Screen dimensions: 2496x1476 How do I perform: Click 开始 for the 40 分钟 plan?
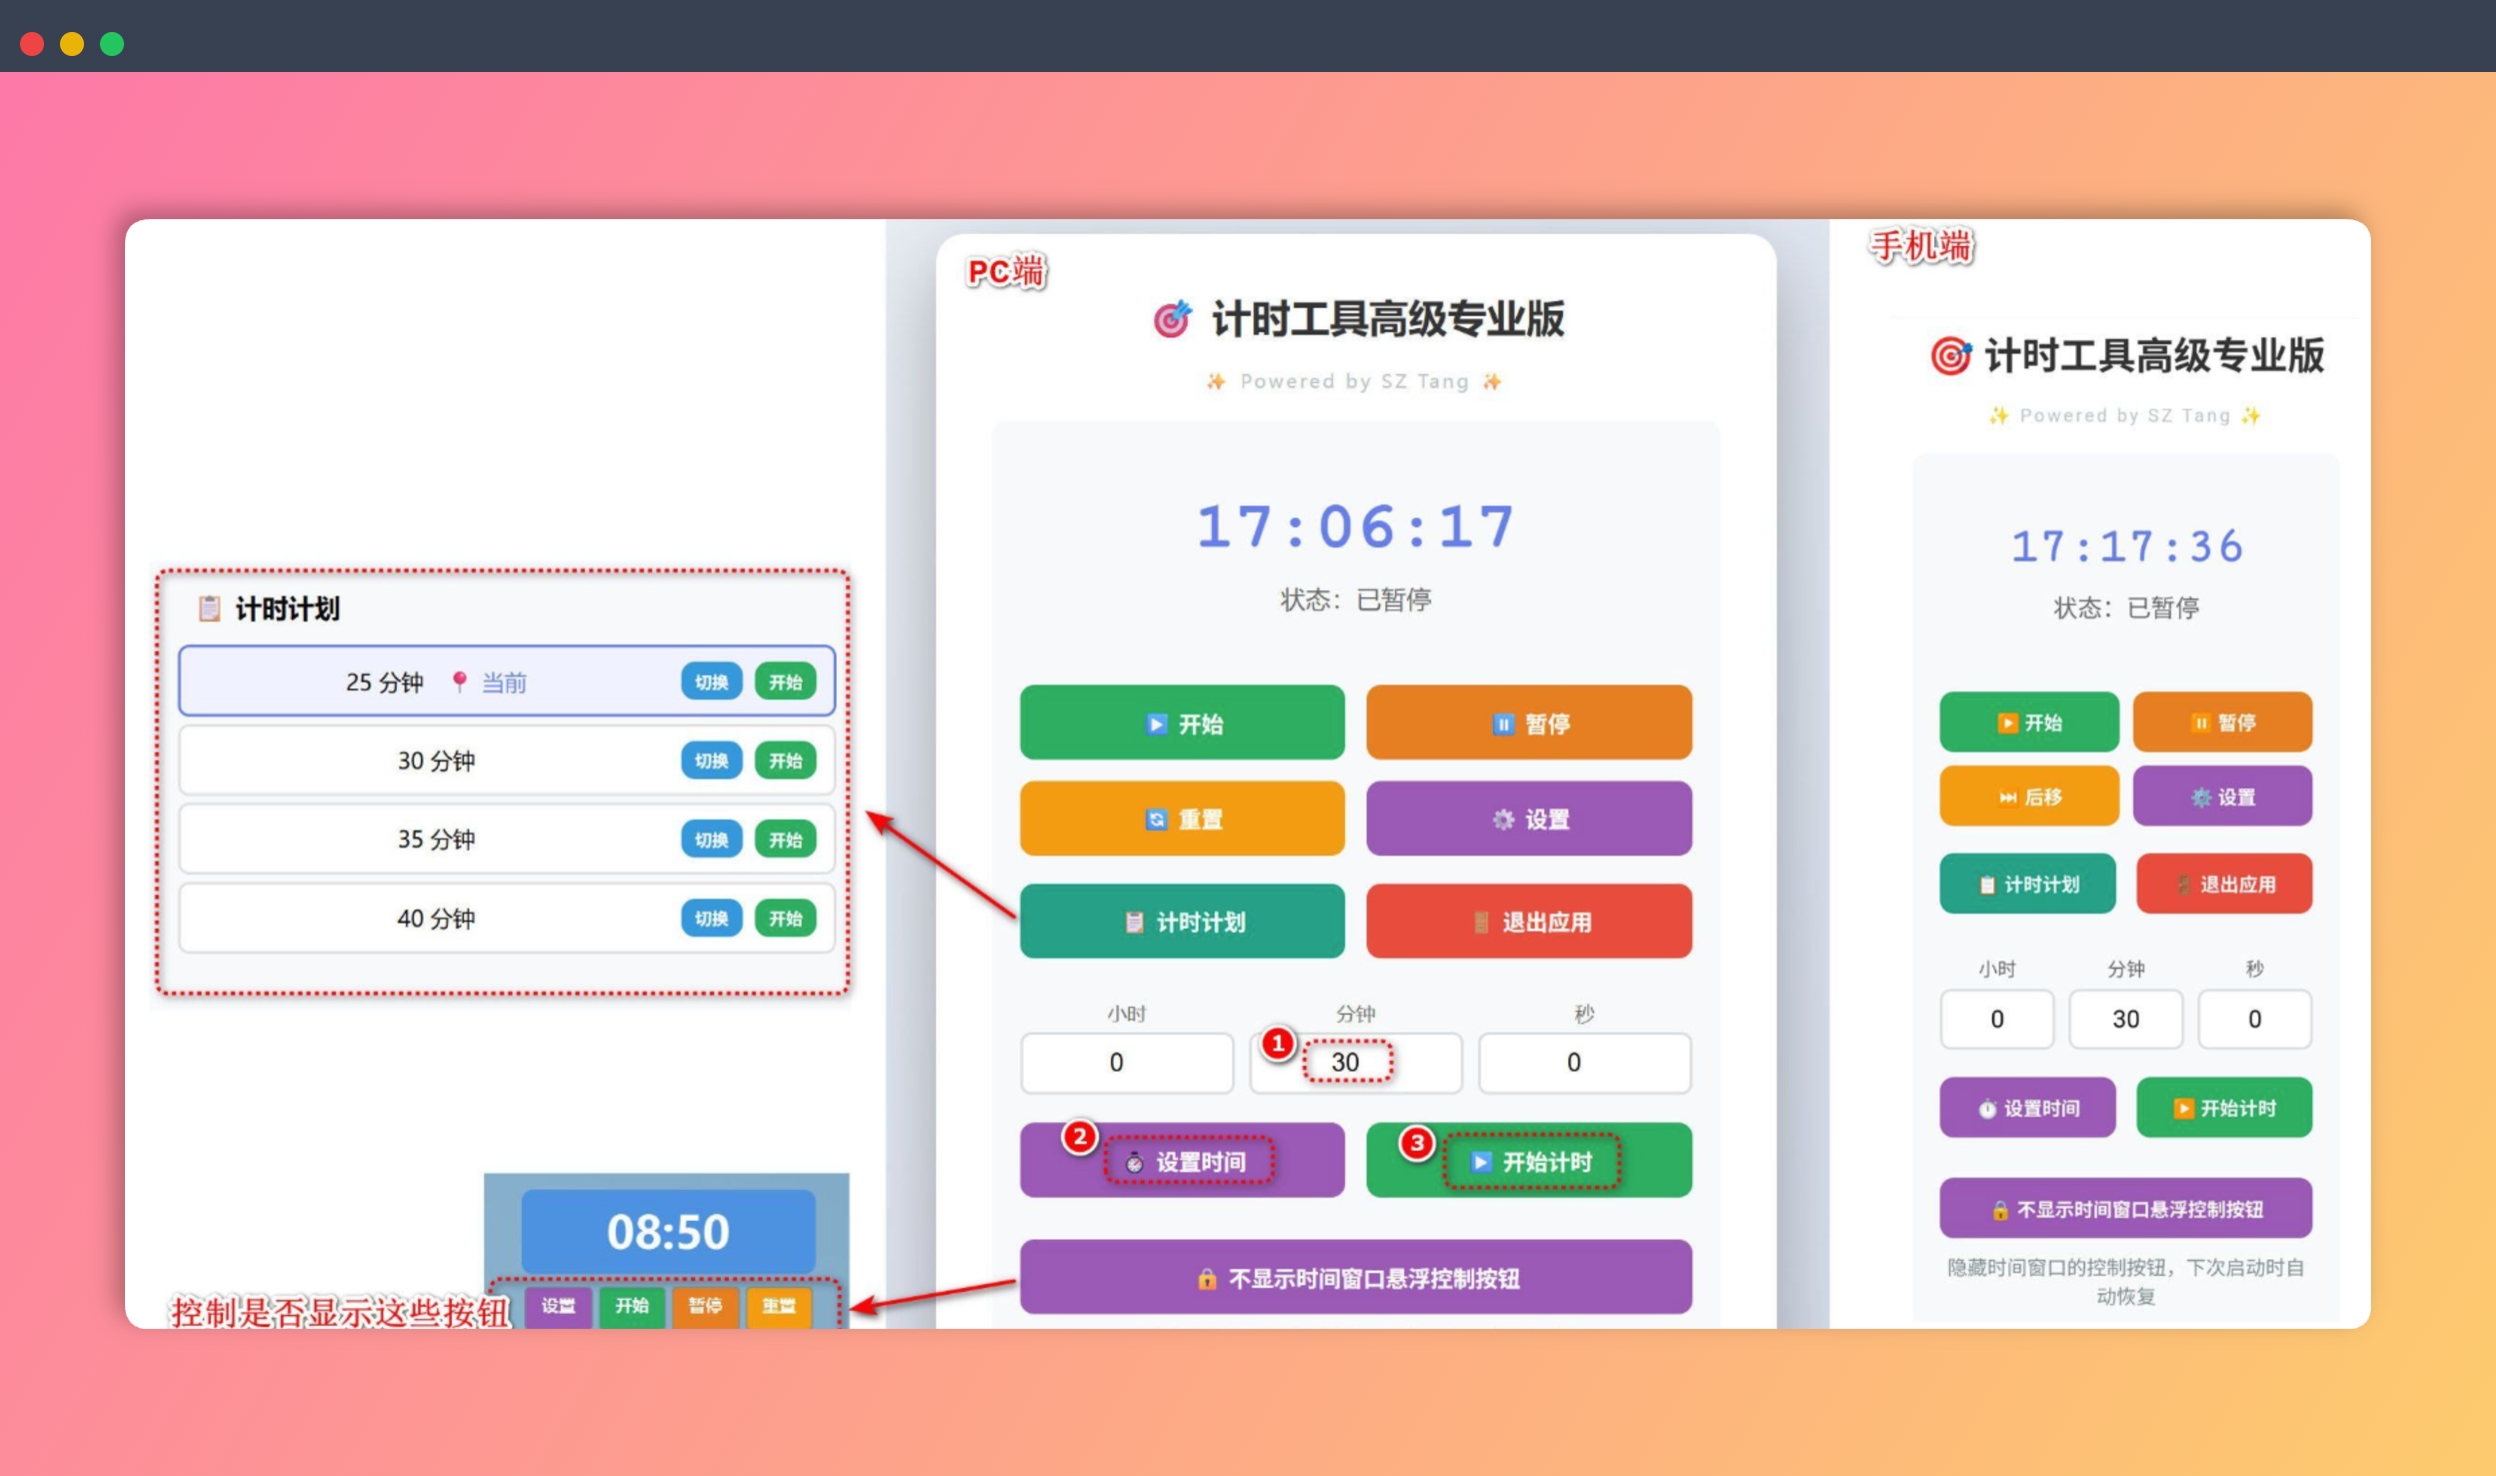pos(785,918)
